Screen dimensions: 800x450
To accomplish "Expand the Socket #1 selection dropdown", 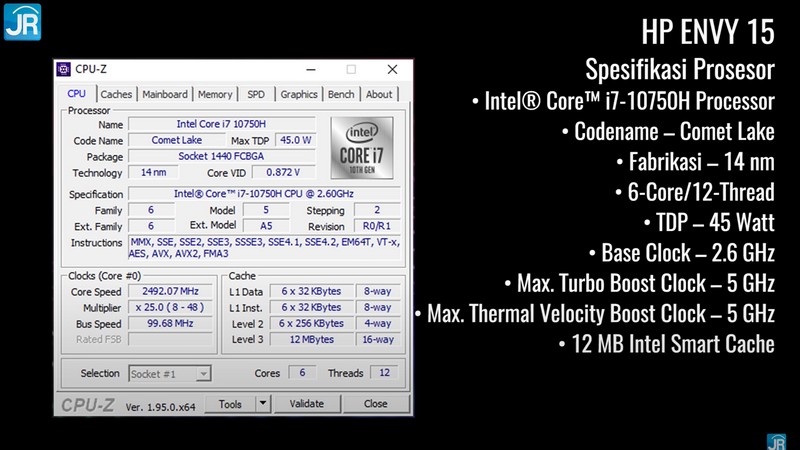I will coord(203,374).
